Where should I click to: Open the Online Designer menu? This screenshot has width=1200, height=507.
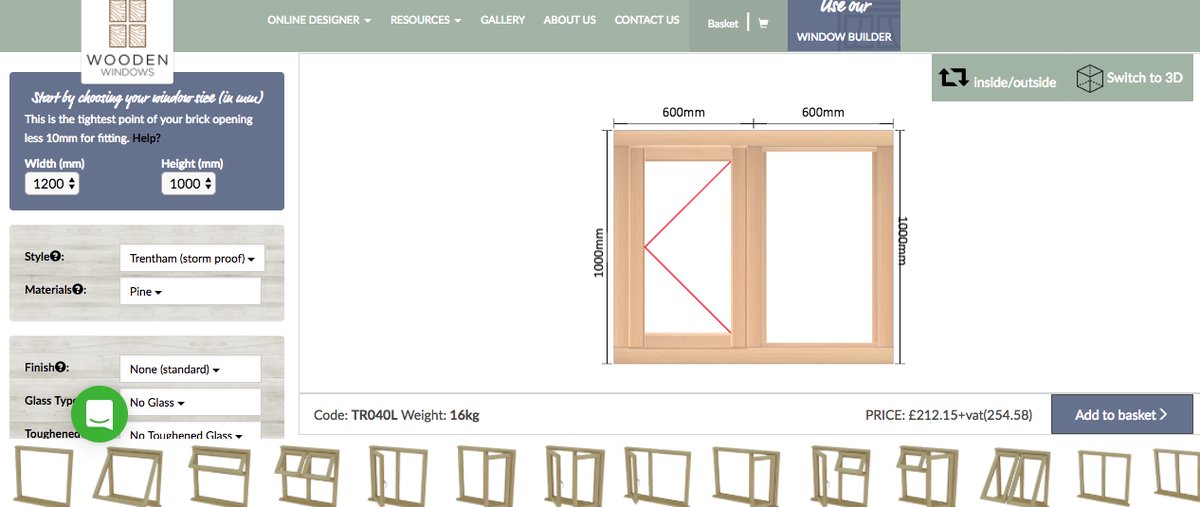319,20
